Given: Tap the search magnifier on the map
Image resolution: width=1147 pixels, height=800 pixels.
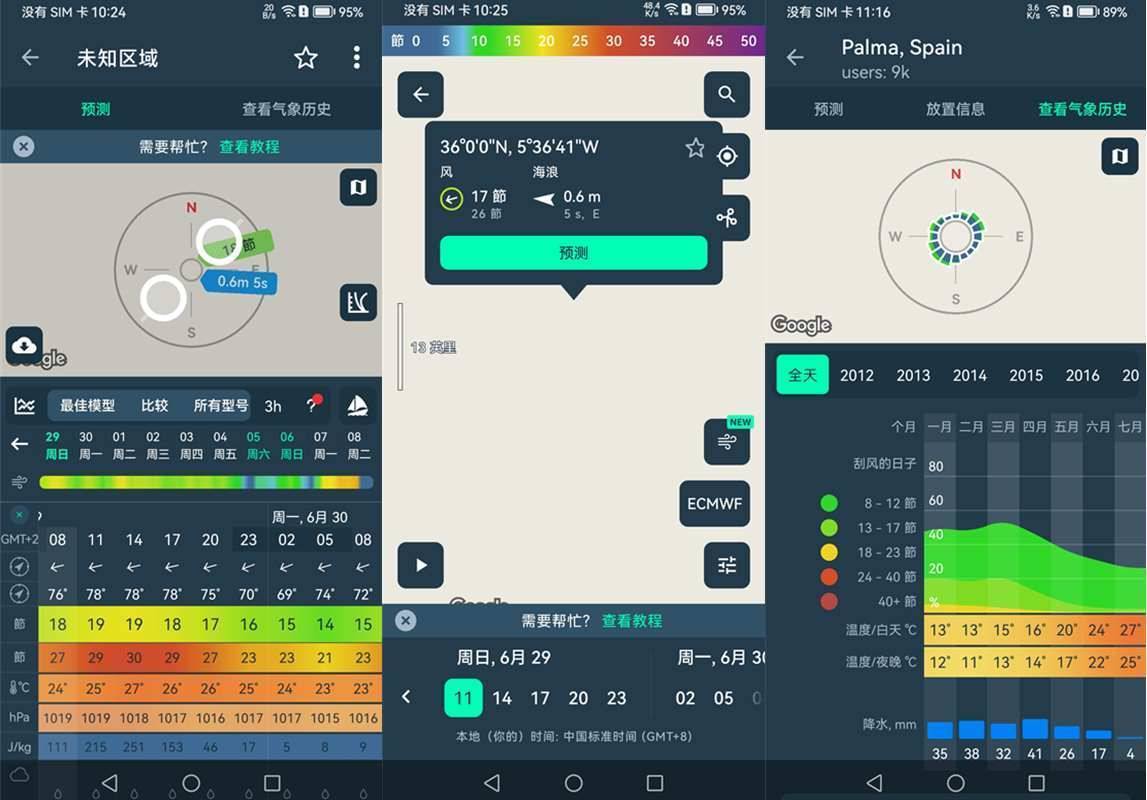Looking at the screenshot, I should click(727, 95).
